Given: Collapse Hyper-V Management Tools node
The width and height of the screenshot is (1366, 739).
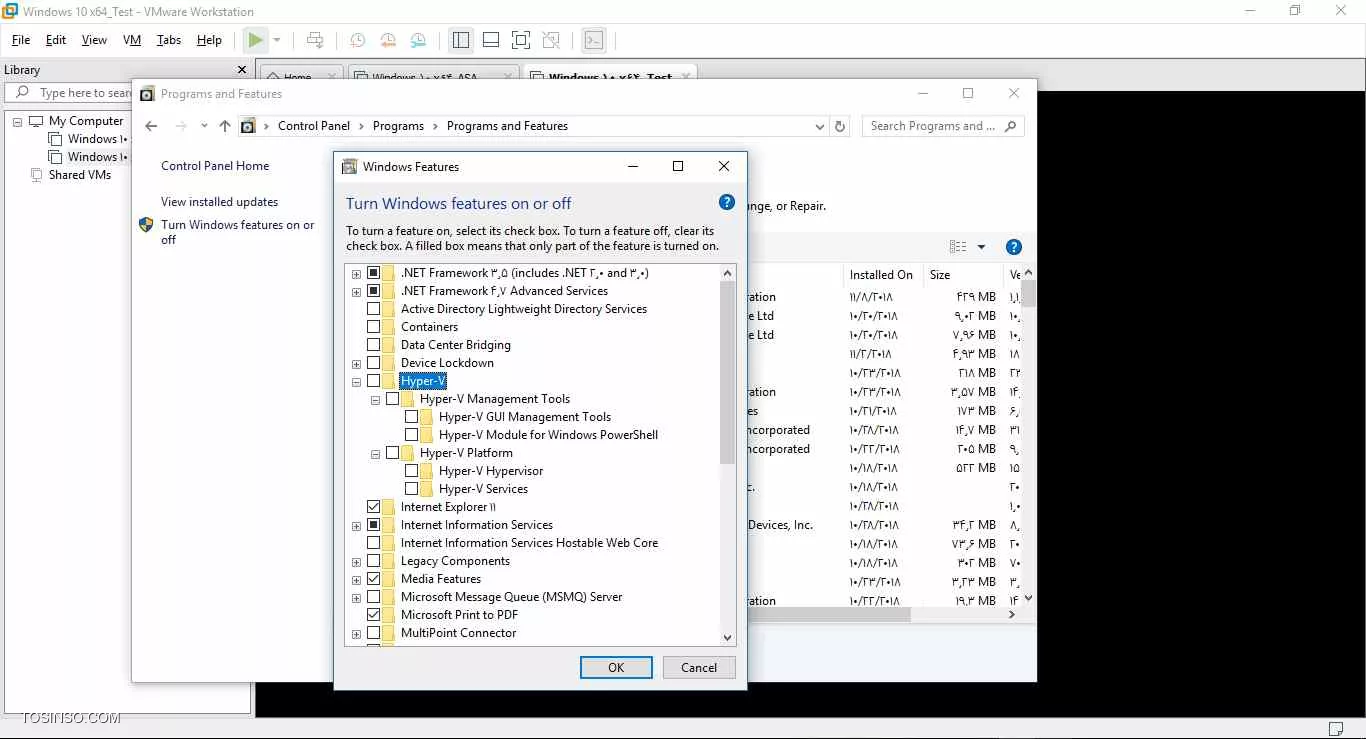Looking at the screenshot, I should pos(376,400).
